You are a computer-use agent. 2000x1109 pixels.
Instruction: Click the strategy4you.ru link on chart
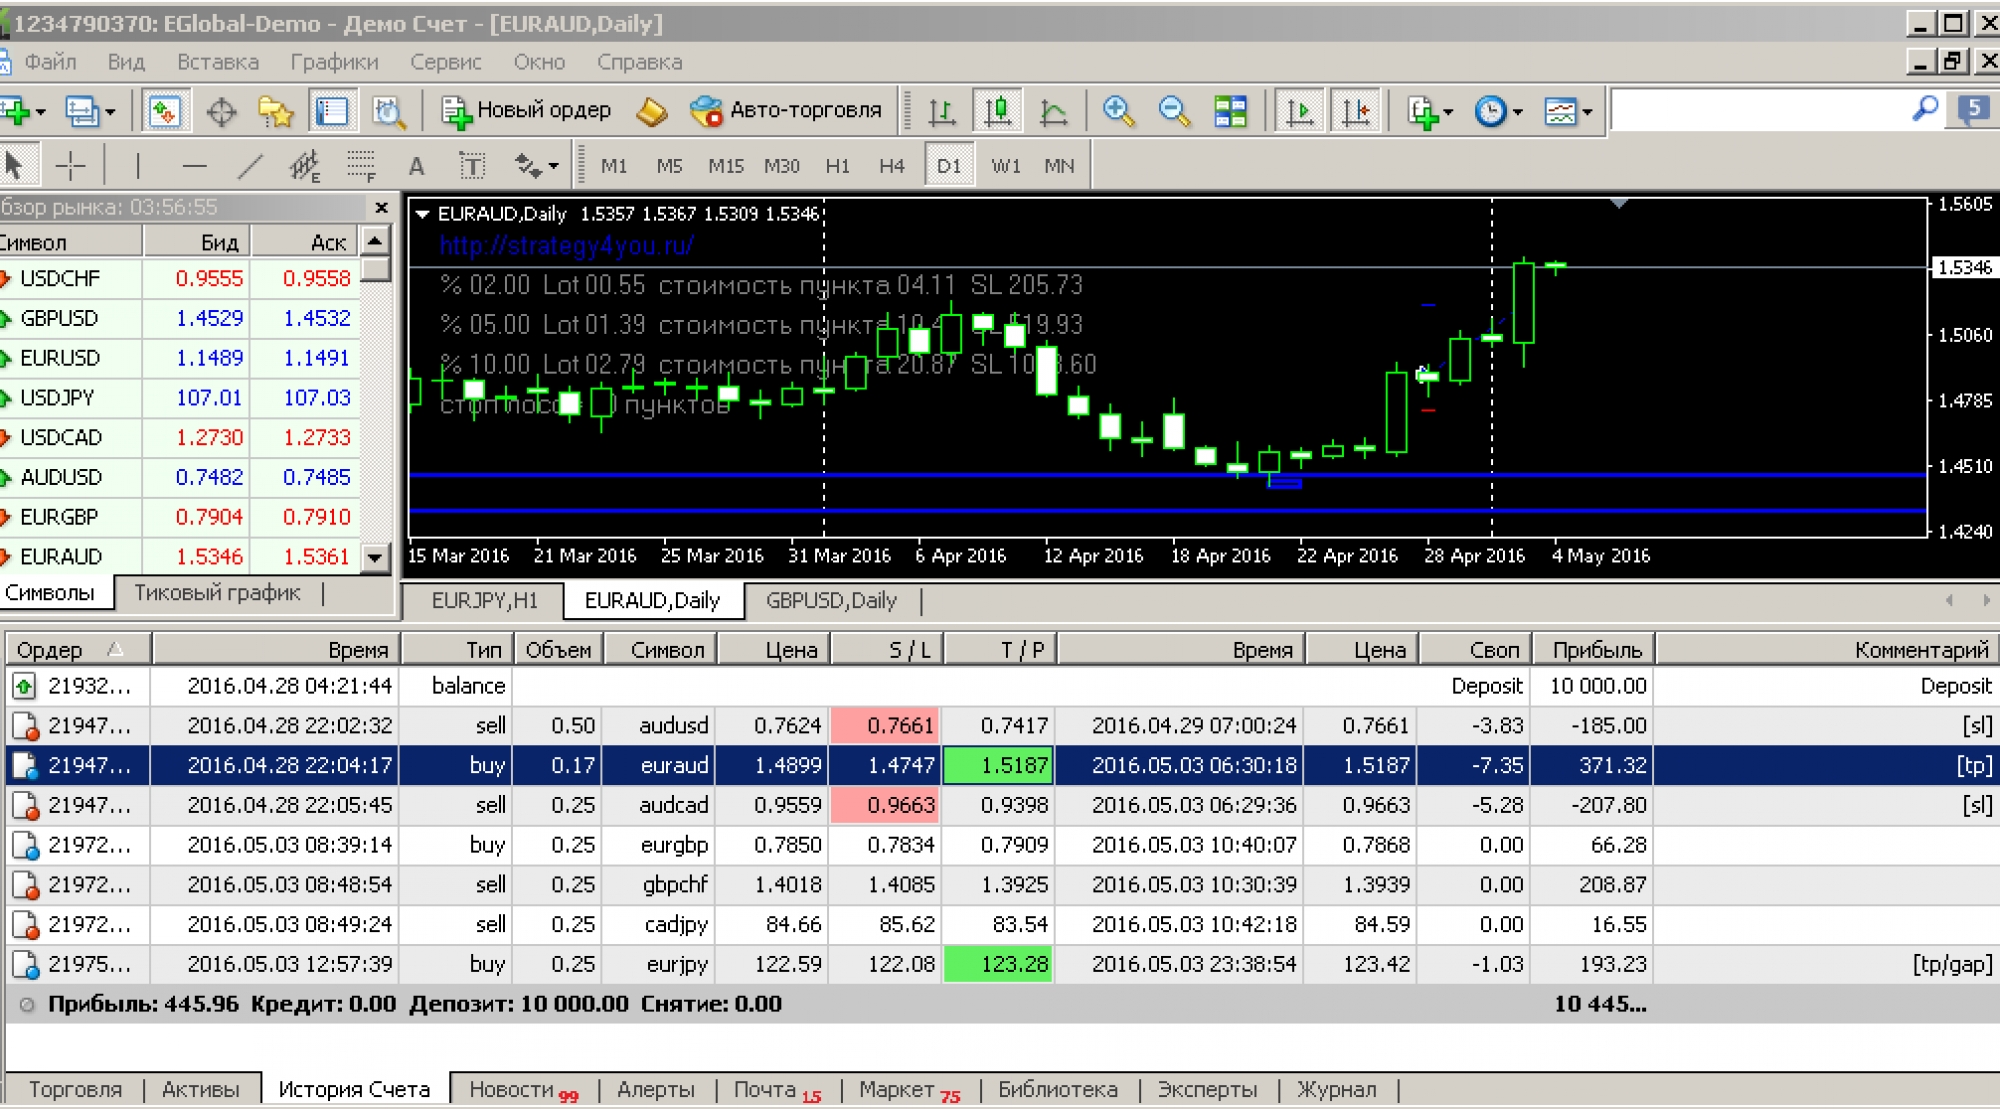pyautogui.click(x=566, y=246)
